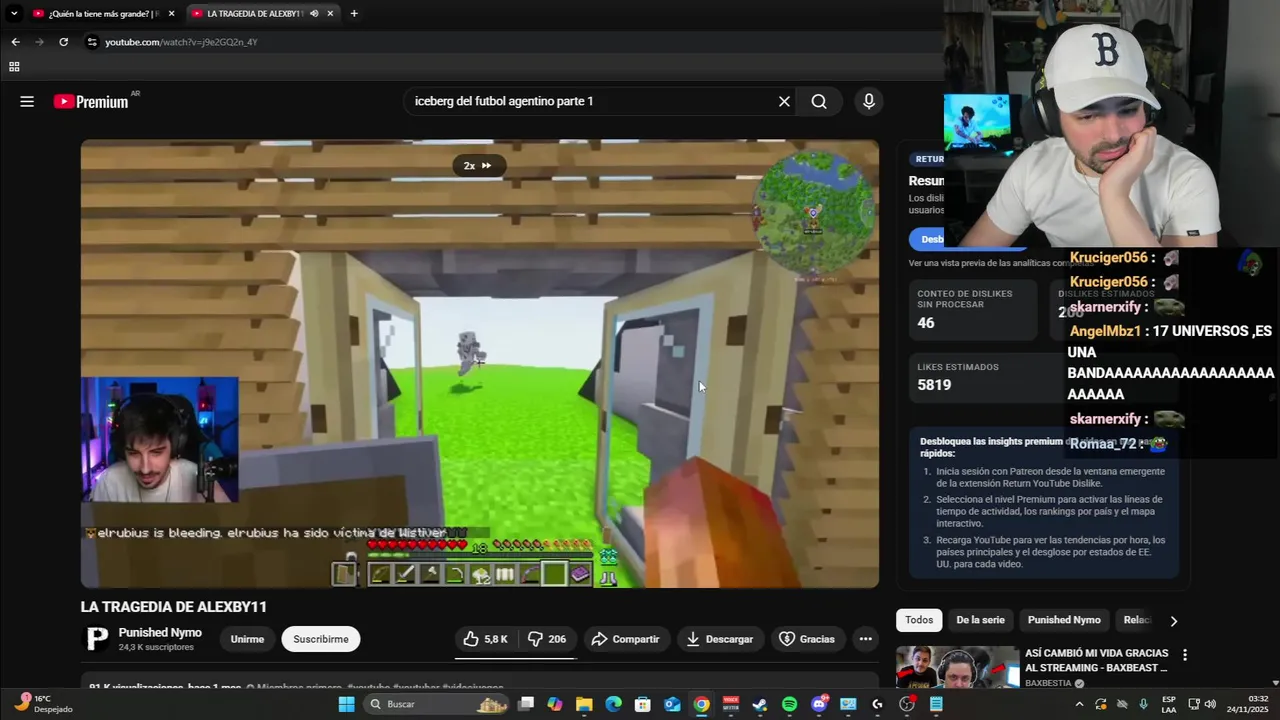Dislike the video showing 206

point(547,639)
